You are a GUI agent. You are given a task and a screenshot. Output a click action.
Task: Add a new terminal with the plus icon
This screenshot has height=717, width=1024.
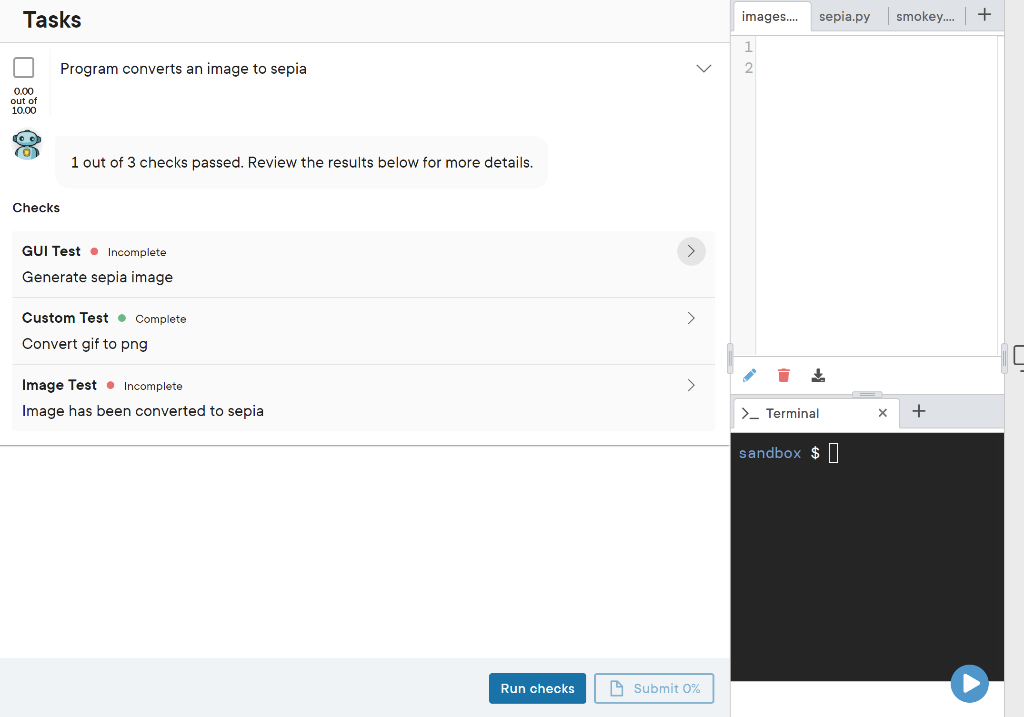pyautogui.click(x=918, y=411)
